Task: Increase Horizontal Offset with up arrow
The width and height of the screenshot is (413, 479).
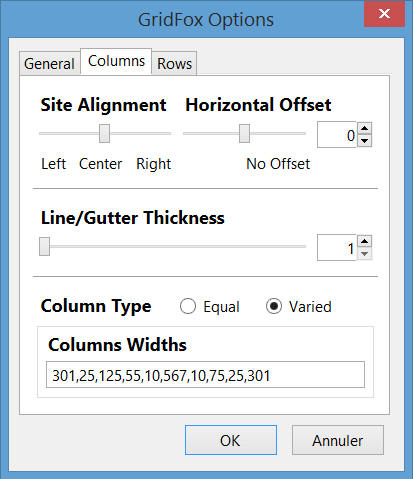Action: pyautogui.click(x=365, y=128)
